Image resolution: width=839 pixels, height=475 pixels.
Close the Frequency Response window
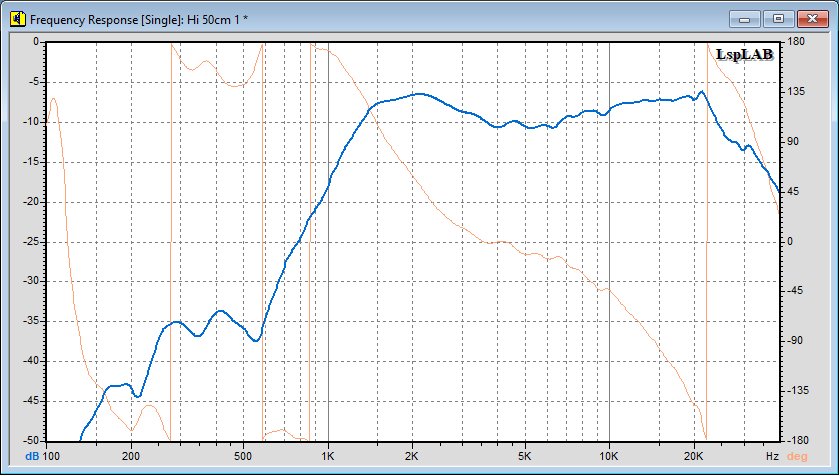tap(812, 19)
